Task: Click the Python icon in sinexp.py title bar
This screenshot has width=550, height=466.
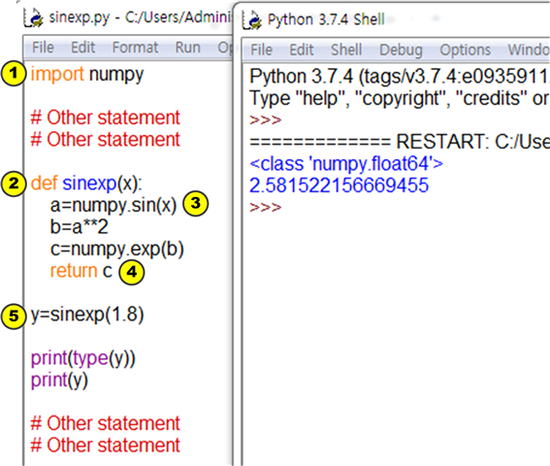Action: pyautogui.click(x=33, y=18)
